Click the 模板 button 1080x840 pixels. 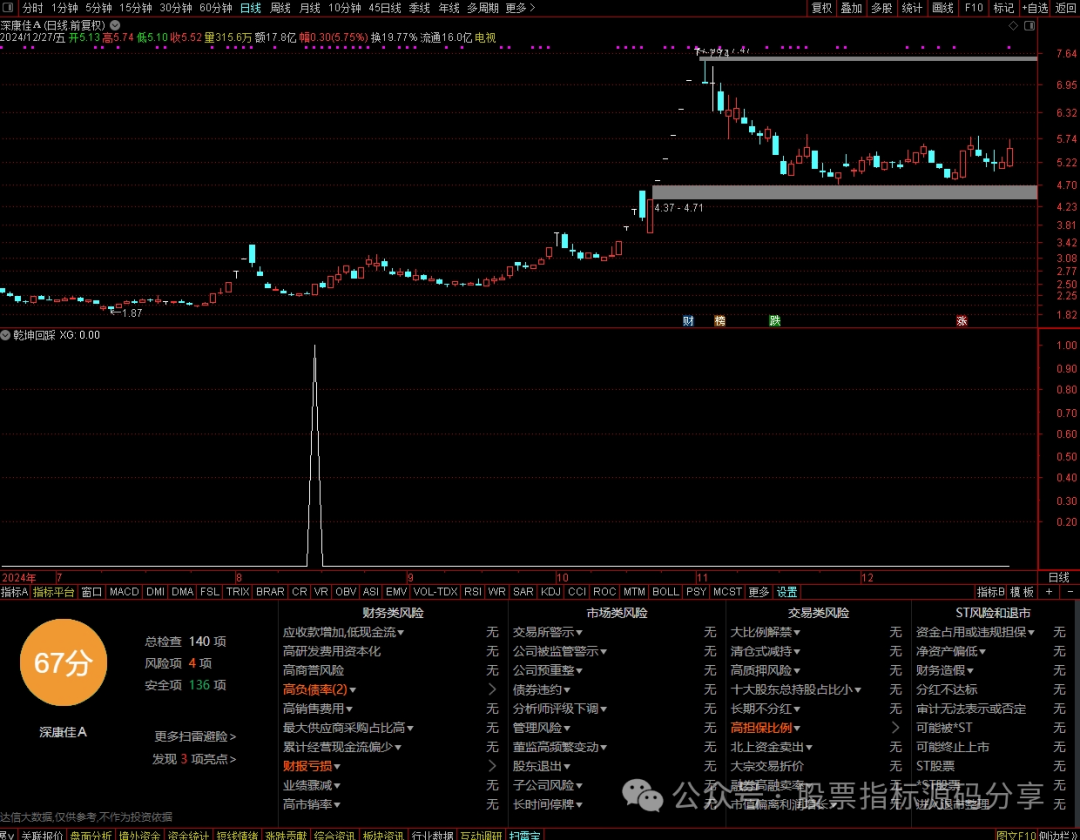pos(1022,591)
